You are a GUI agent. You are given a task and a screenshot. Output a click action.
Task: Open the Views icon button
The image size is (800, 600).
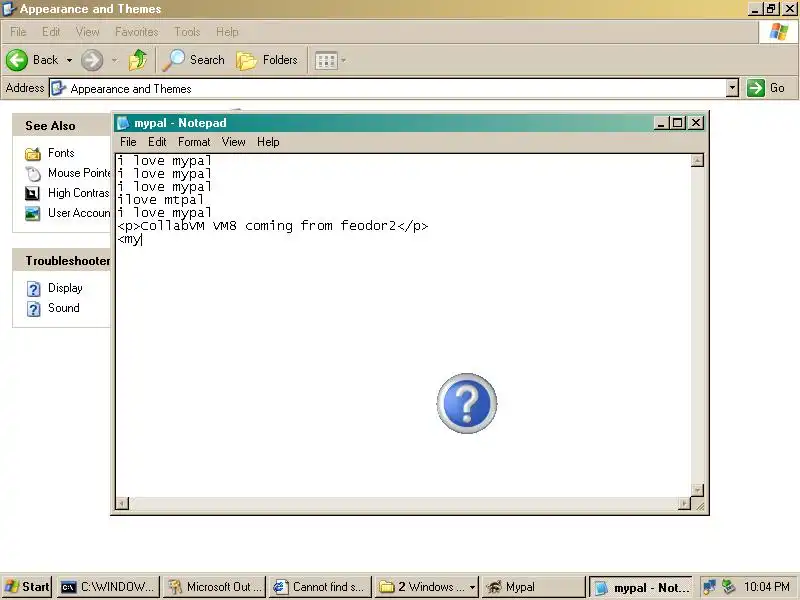tap(326, 61)
